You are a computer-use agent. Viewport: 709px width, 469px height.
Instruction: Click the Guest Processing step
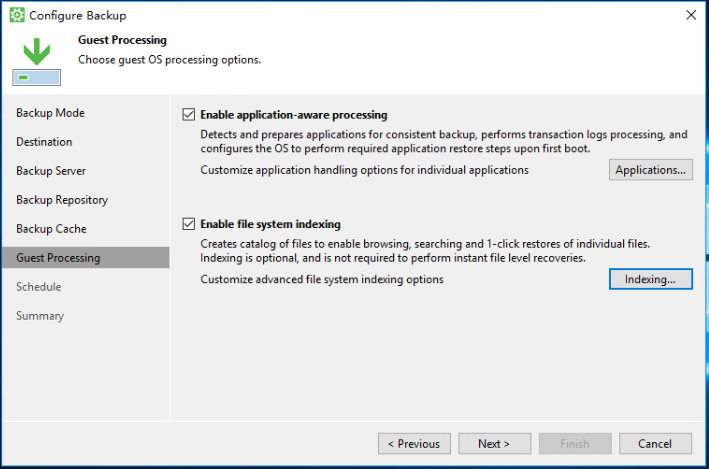tap(85, 257)
